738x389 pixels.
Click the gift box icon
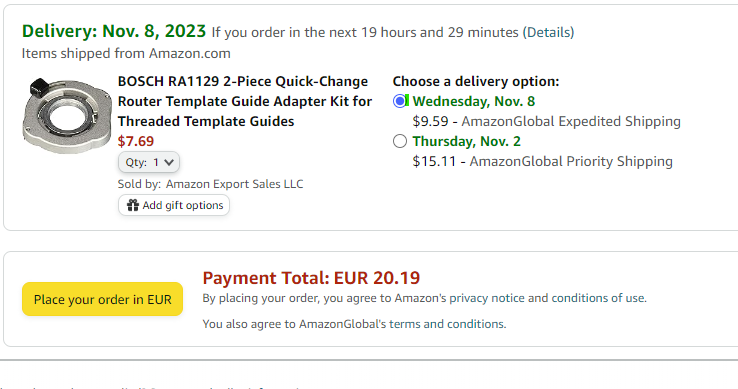click(133, 205)
